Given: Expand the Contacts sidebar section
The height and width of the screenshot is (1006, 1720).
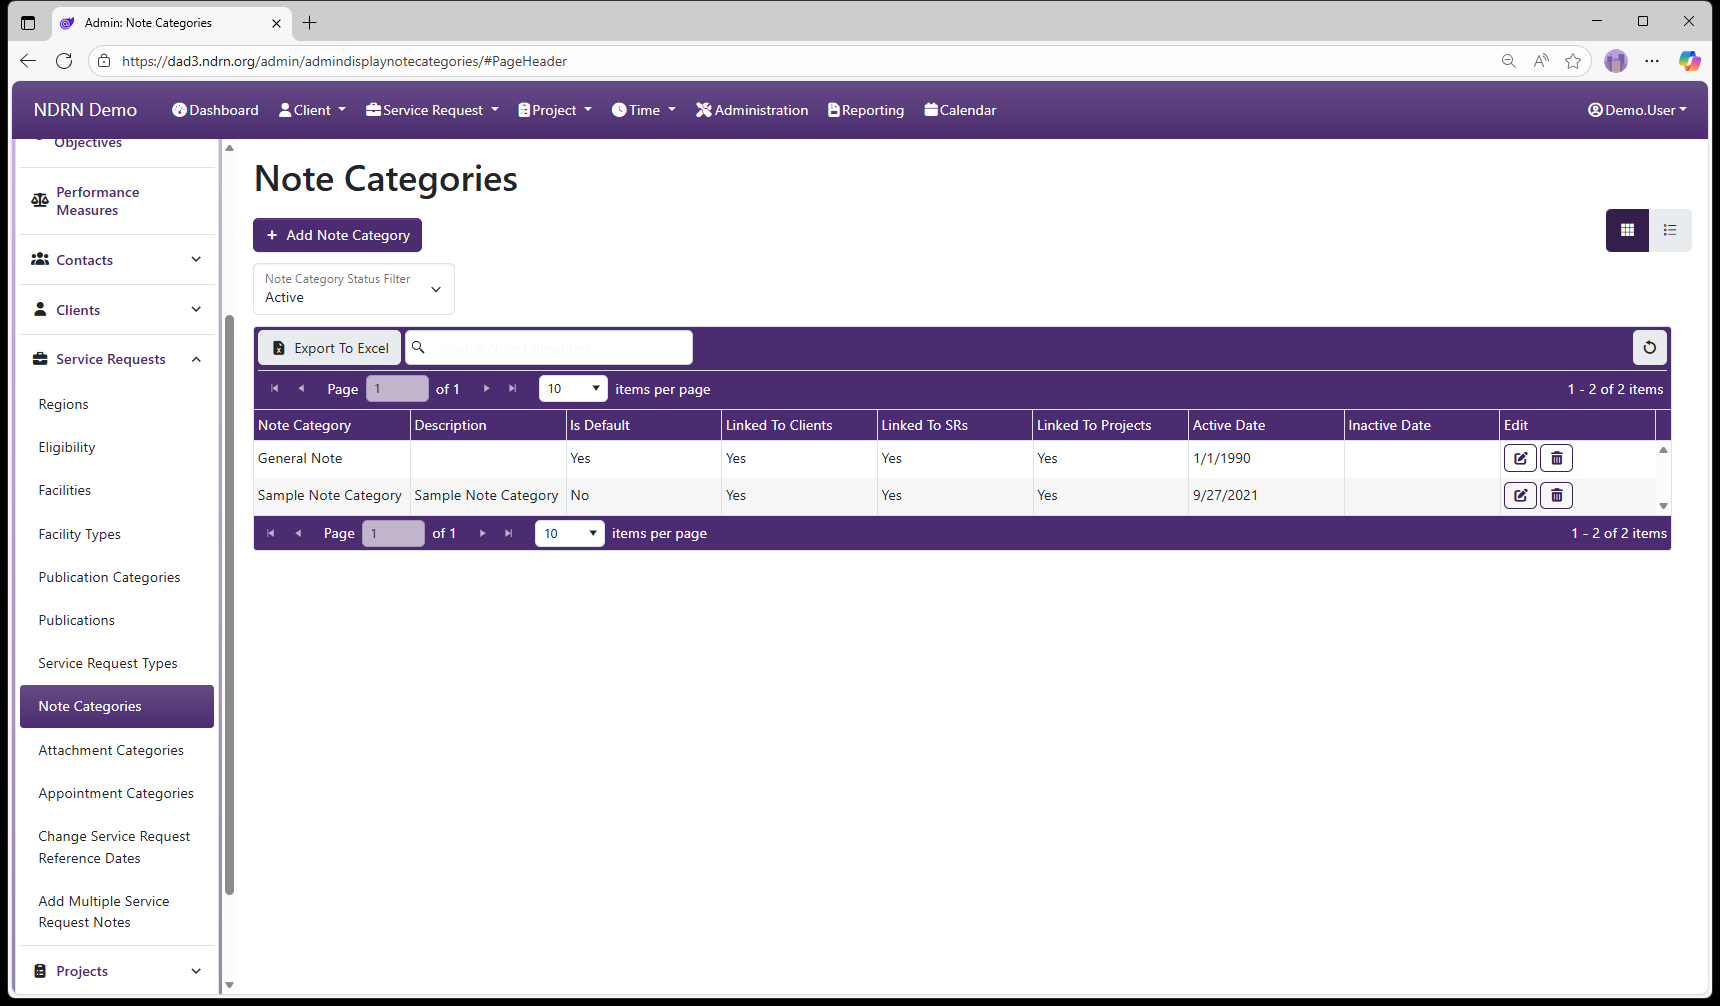Looking at the screenshot, I should tap(117, 260).
